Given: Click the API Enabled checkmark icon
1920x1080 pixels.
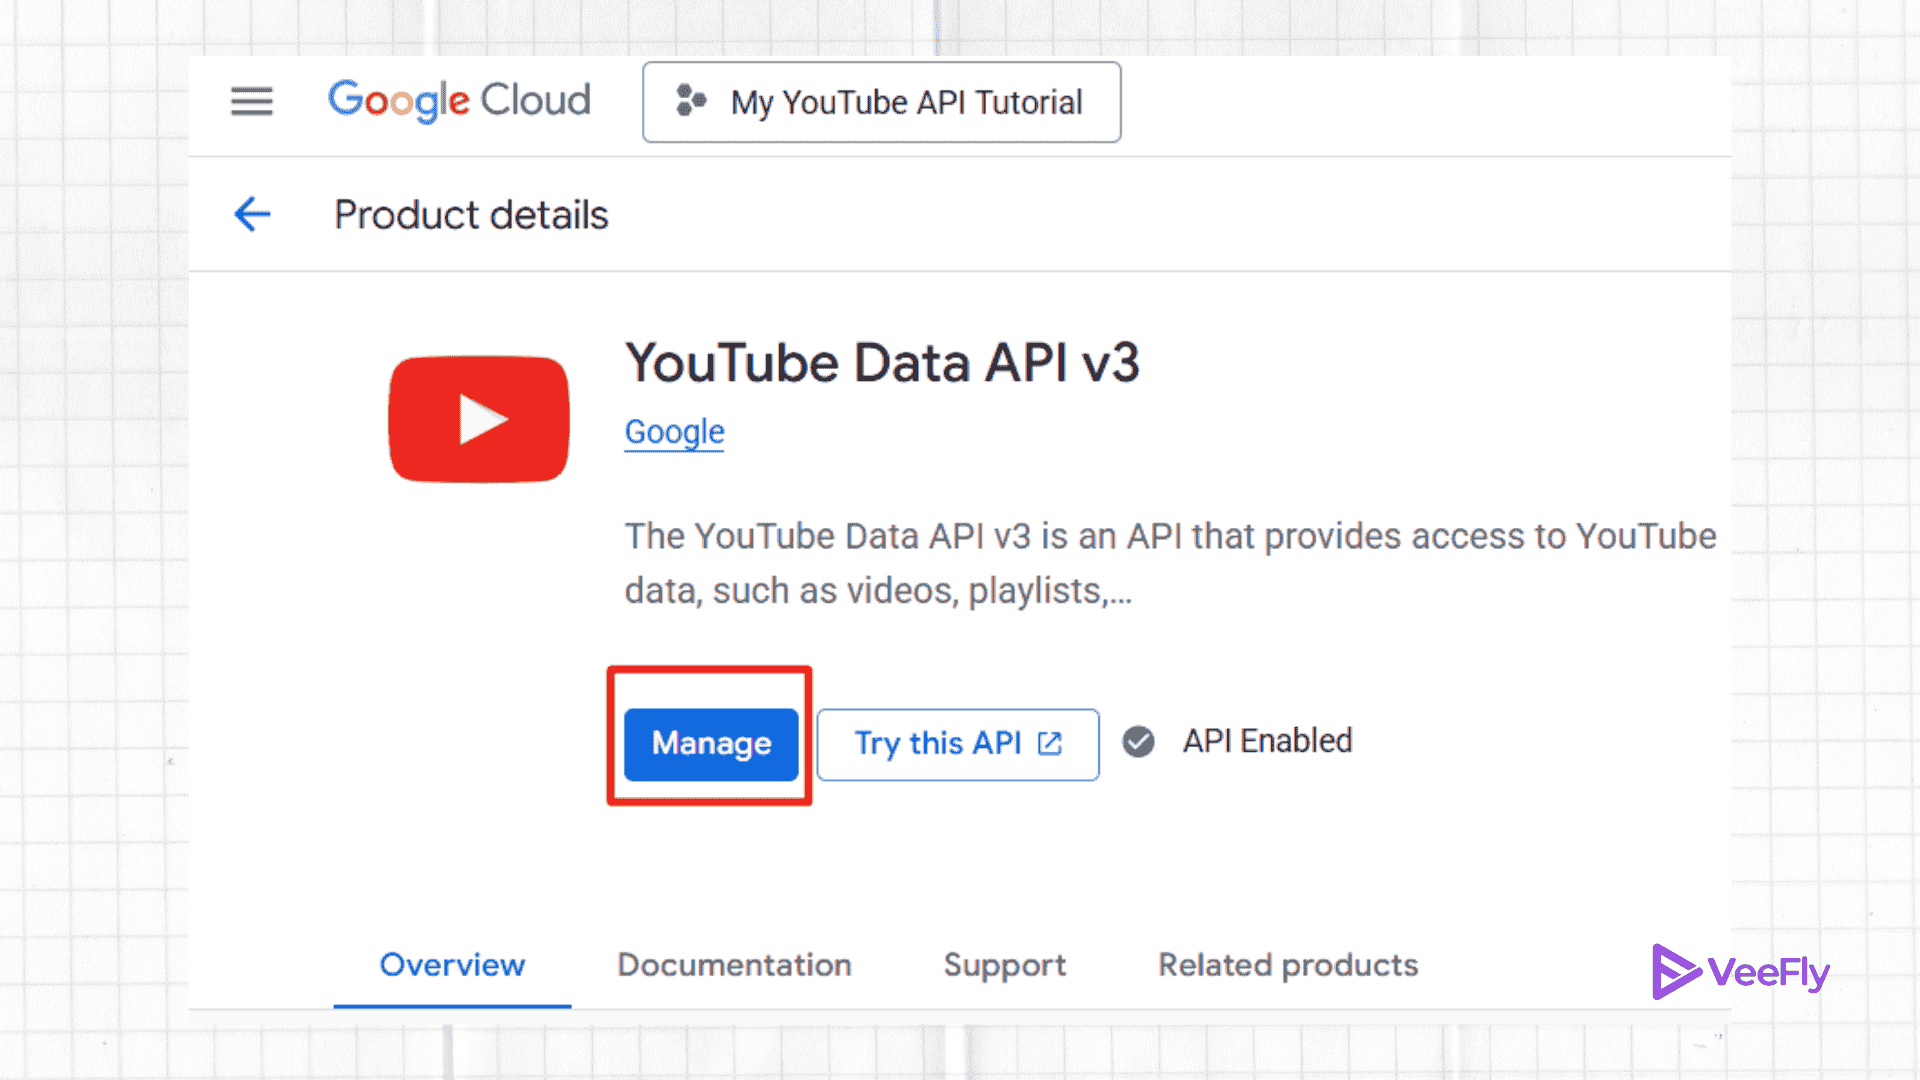Looking at the screenshot, I should pyautogui.click(x=1137, y=741).
